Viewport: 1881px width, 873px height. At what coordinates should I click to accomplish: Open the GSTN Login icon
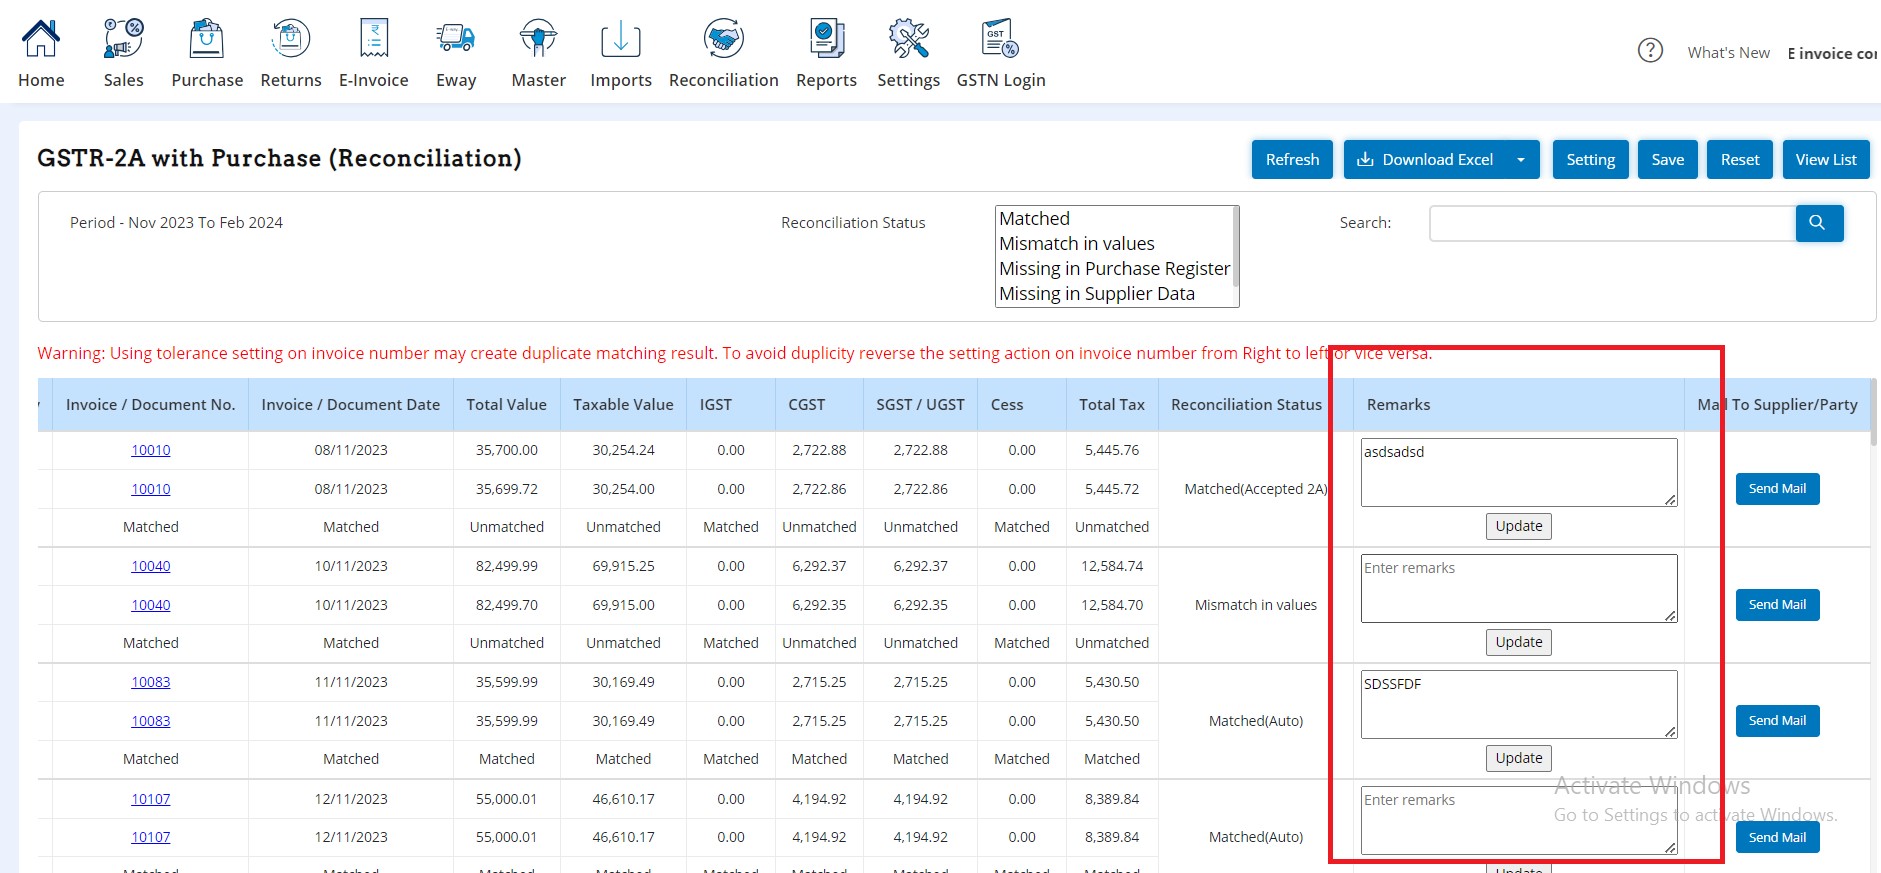point(1001,39)
